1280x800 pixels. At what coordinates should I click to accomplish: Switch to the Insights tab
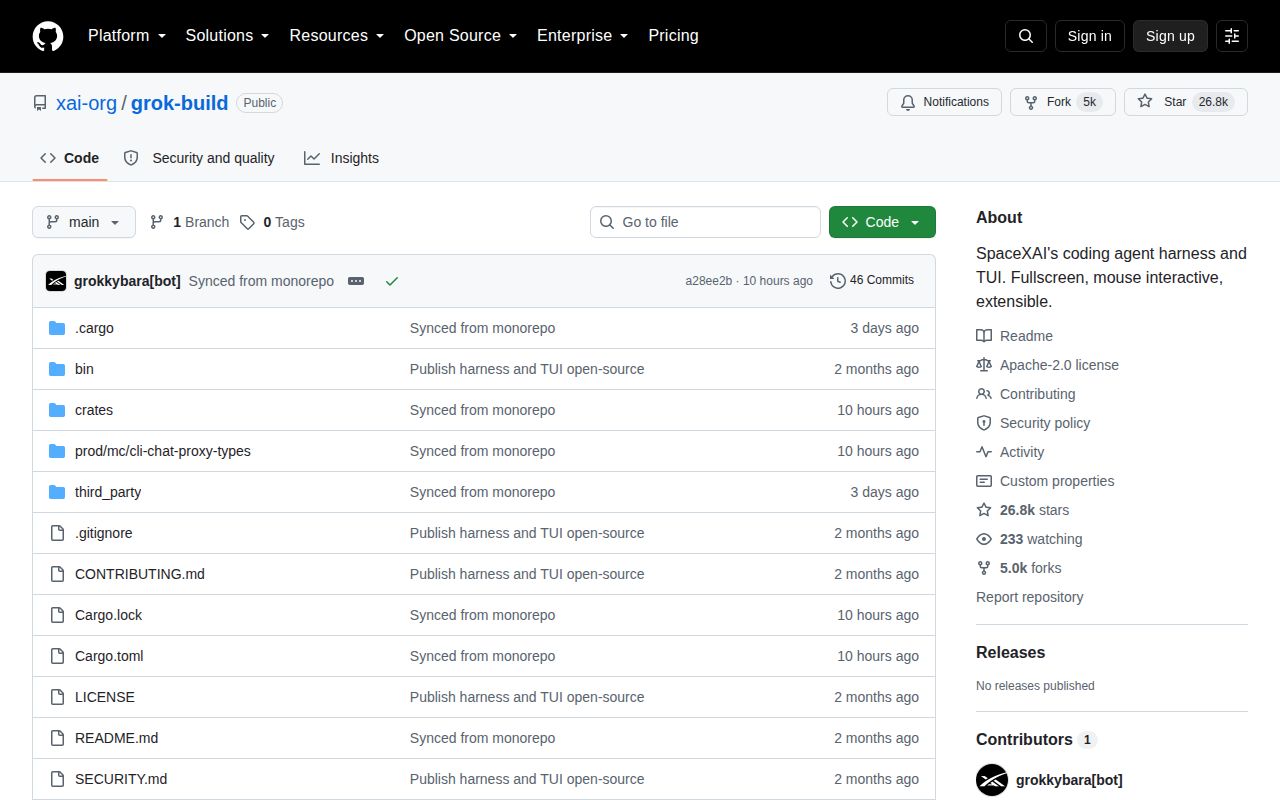[342, 158]
